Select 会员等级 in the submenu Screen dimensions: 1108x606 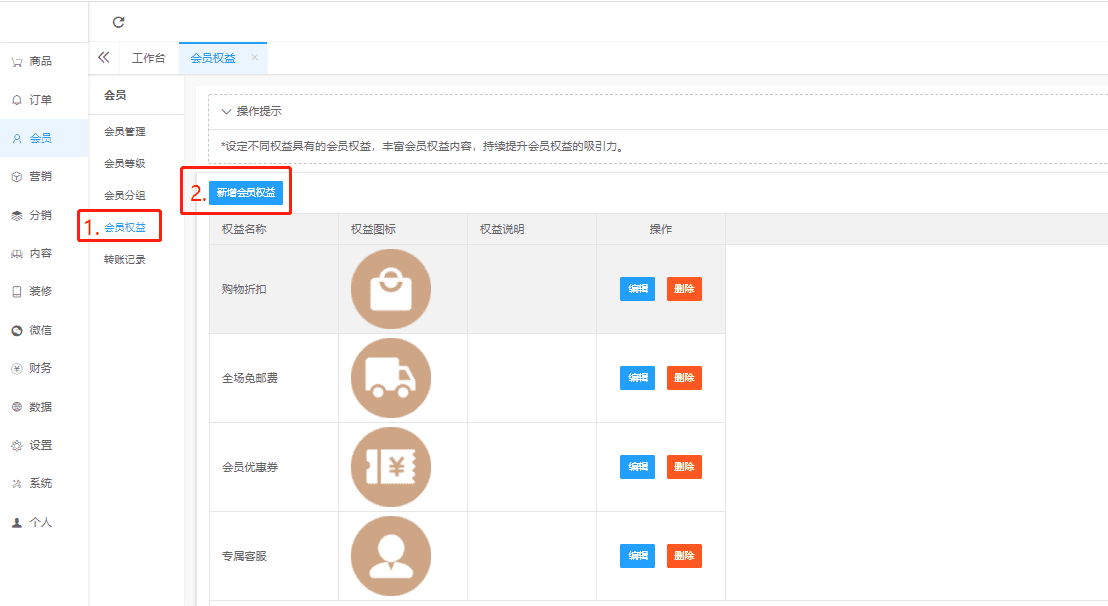pyautogui.click(x=125, y=163)
